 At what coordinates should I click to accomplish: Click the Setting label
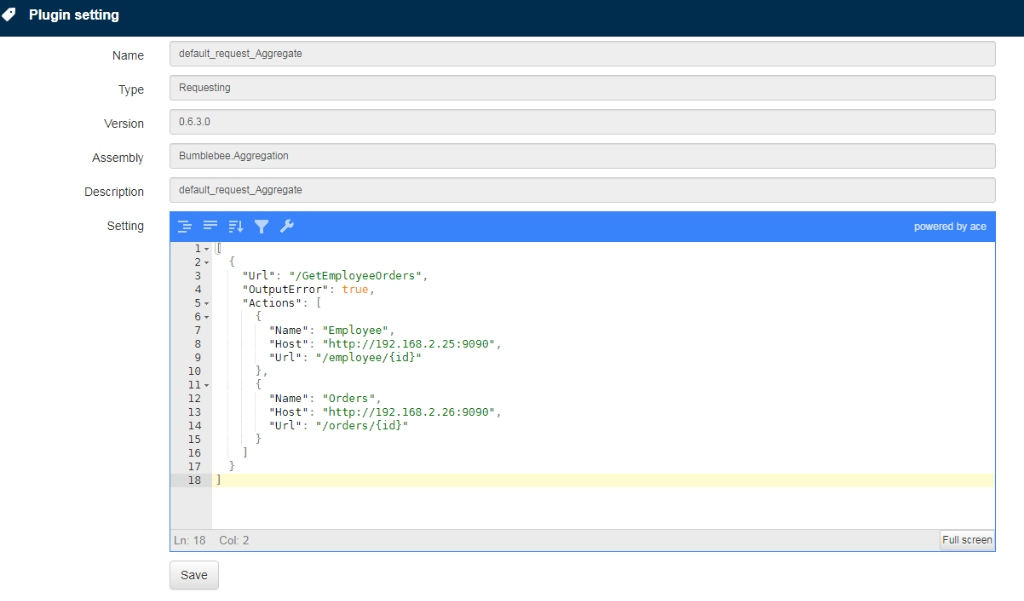pos(125,226)
